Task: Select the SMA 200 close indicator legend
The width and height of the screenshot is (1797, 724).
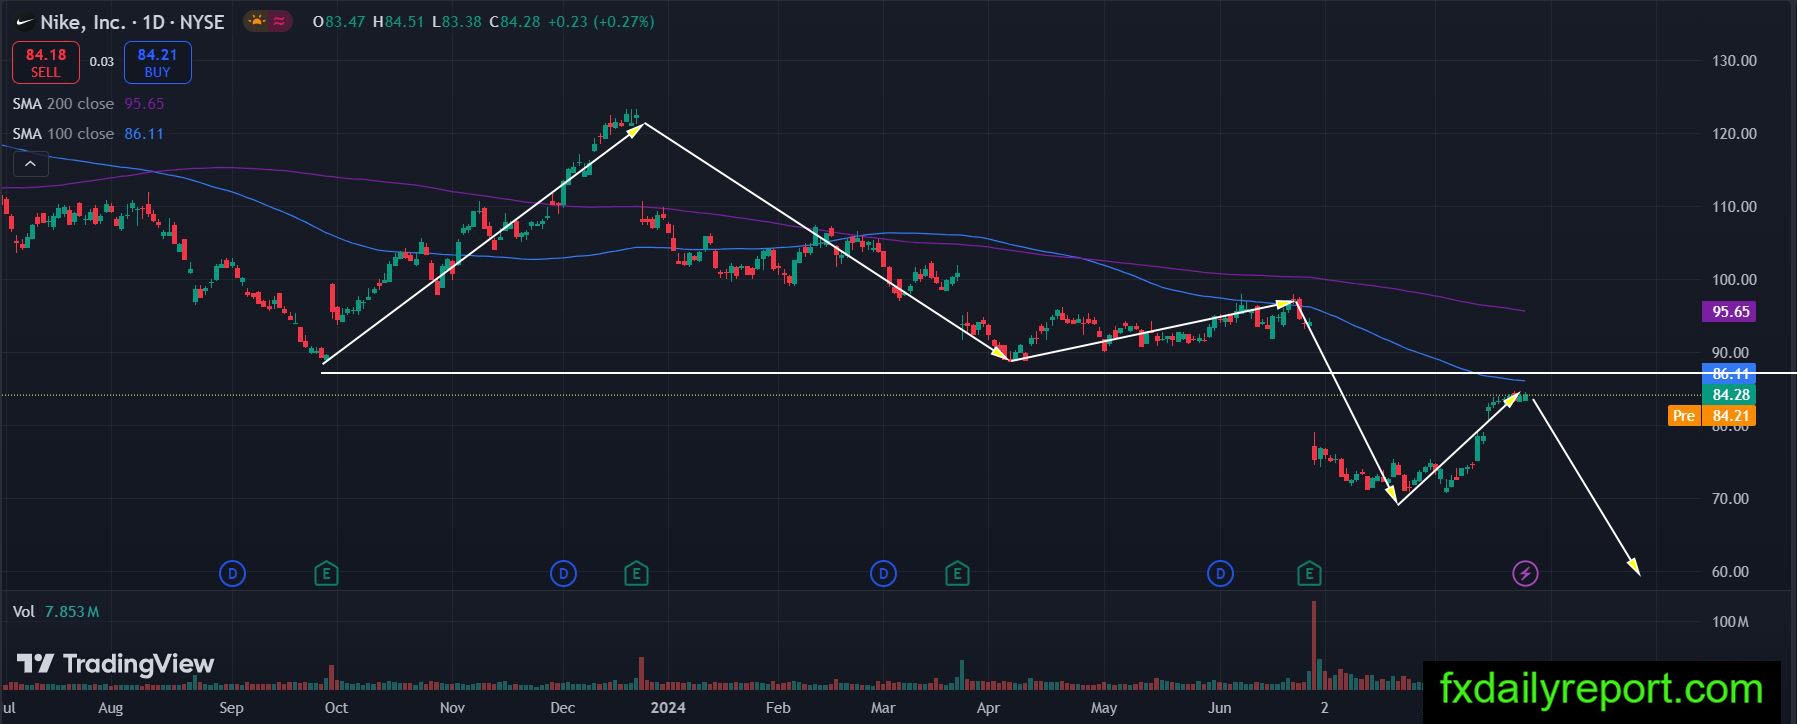Action: (88, 104)
